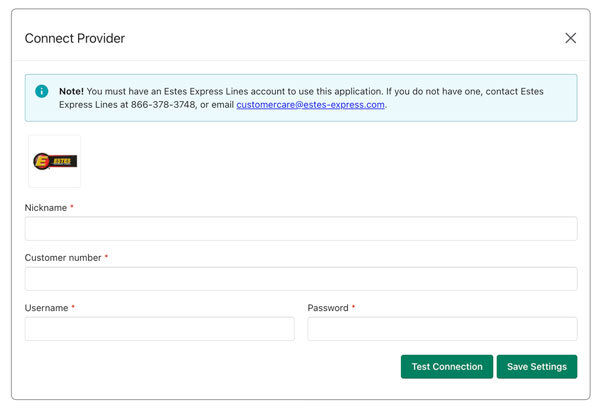Click the Connect Provider dialog title
This screenshot has width=600, height=410.
coord(74,38)
